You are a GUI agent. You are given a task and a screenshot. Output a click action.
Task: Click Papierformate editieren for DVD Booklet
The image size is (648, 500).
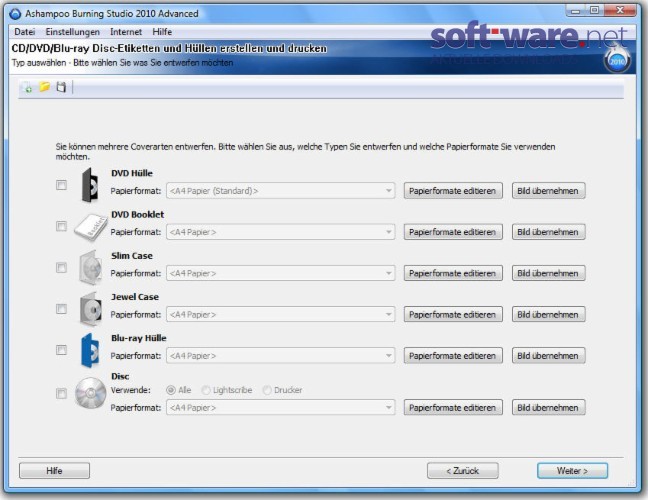pyautogui.click(x=453, y=232)
